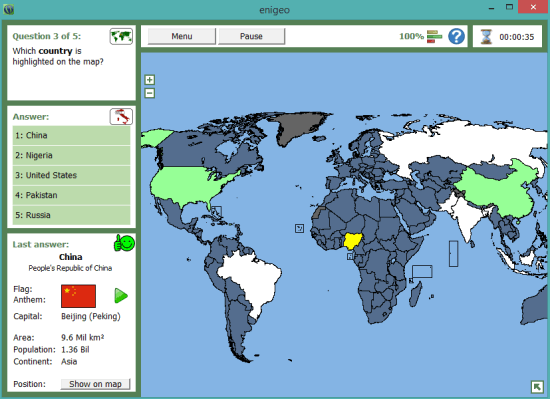Viewport: 550px width, 399px height.
Task: Select answer 2: Nigeria
Action: 72,155
